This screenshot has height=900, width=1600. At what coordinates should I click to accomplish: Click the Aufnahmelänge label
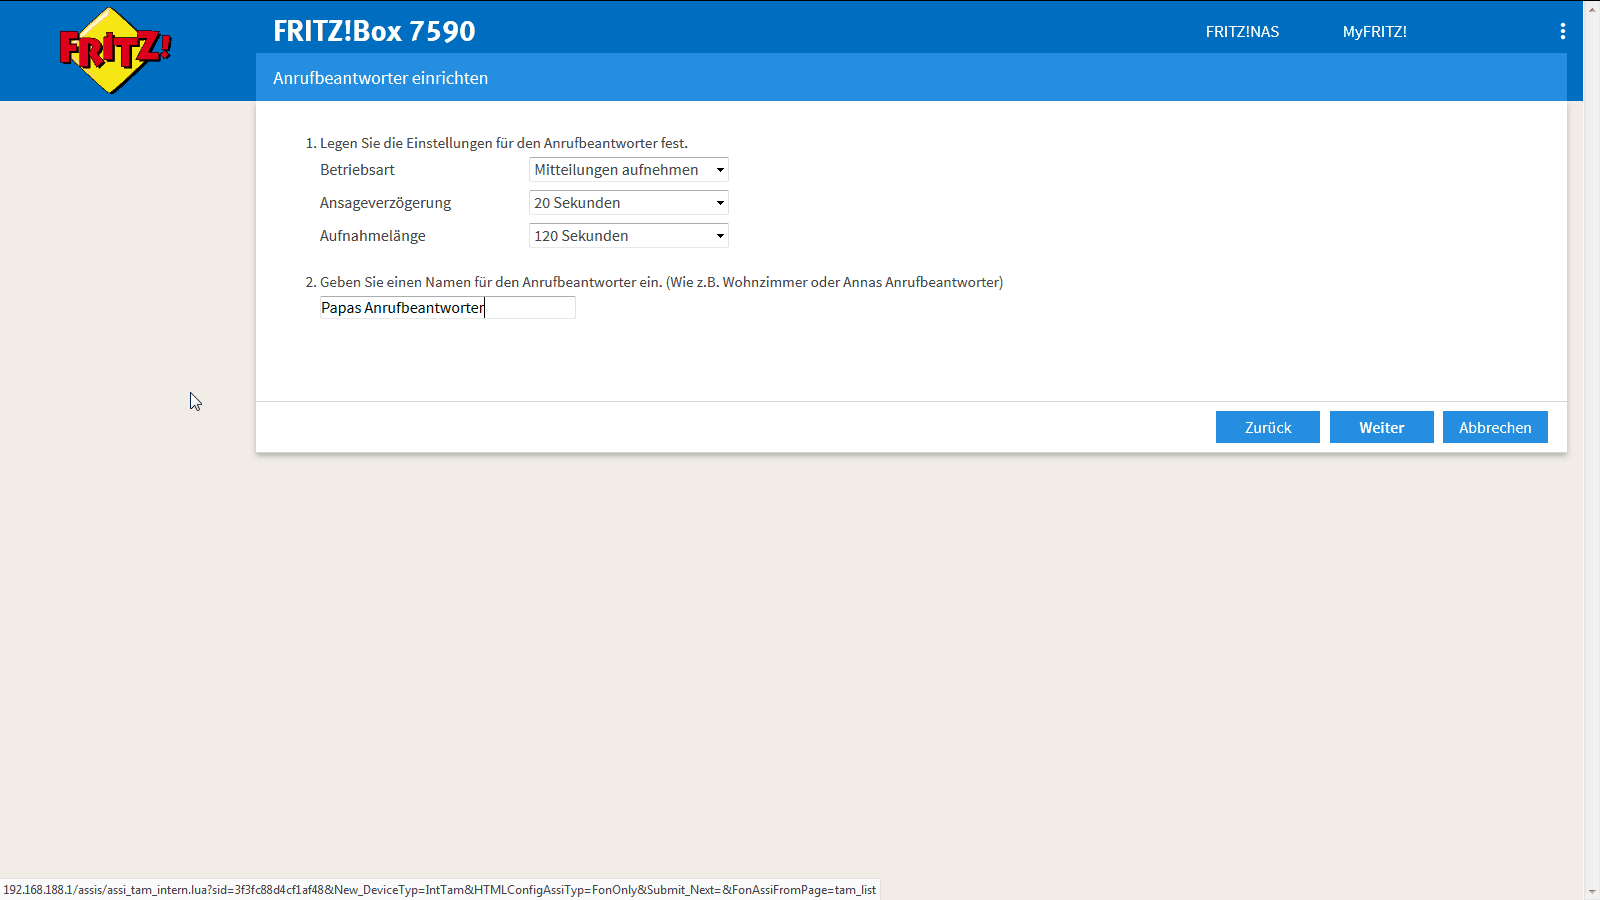373,236
